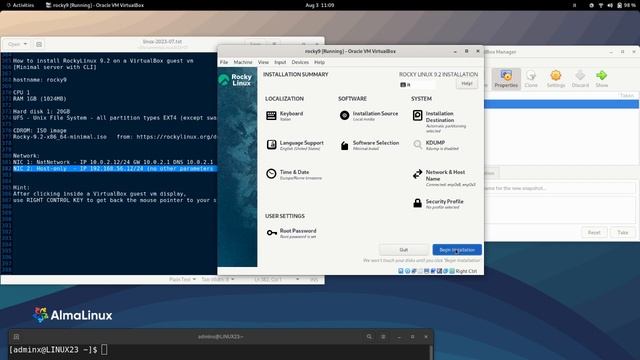
Task: Click Help! button in installer
Action: (x=467, y=83)
